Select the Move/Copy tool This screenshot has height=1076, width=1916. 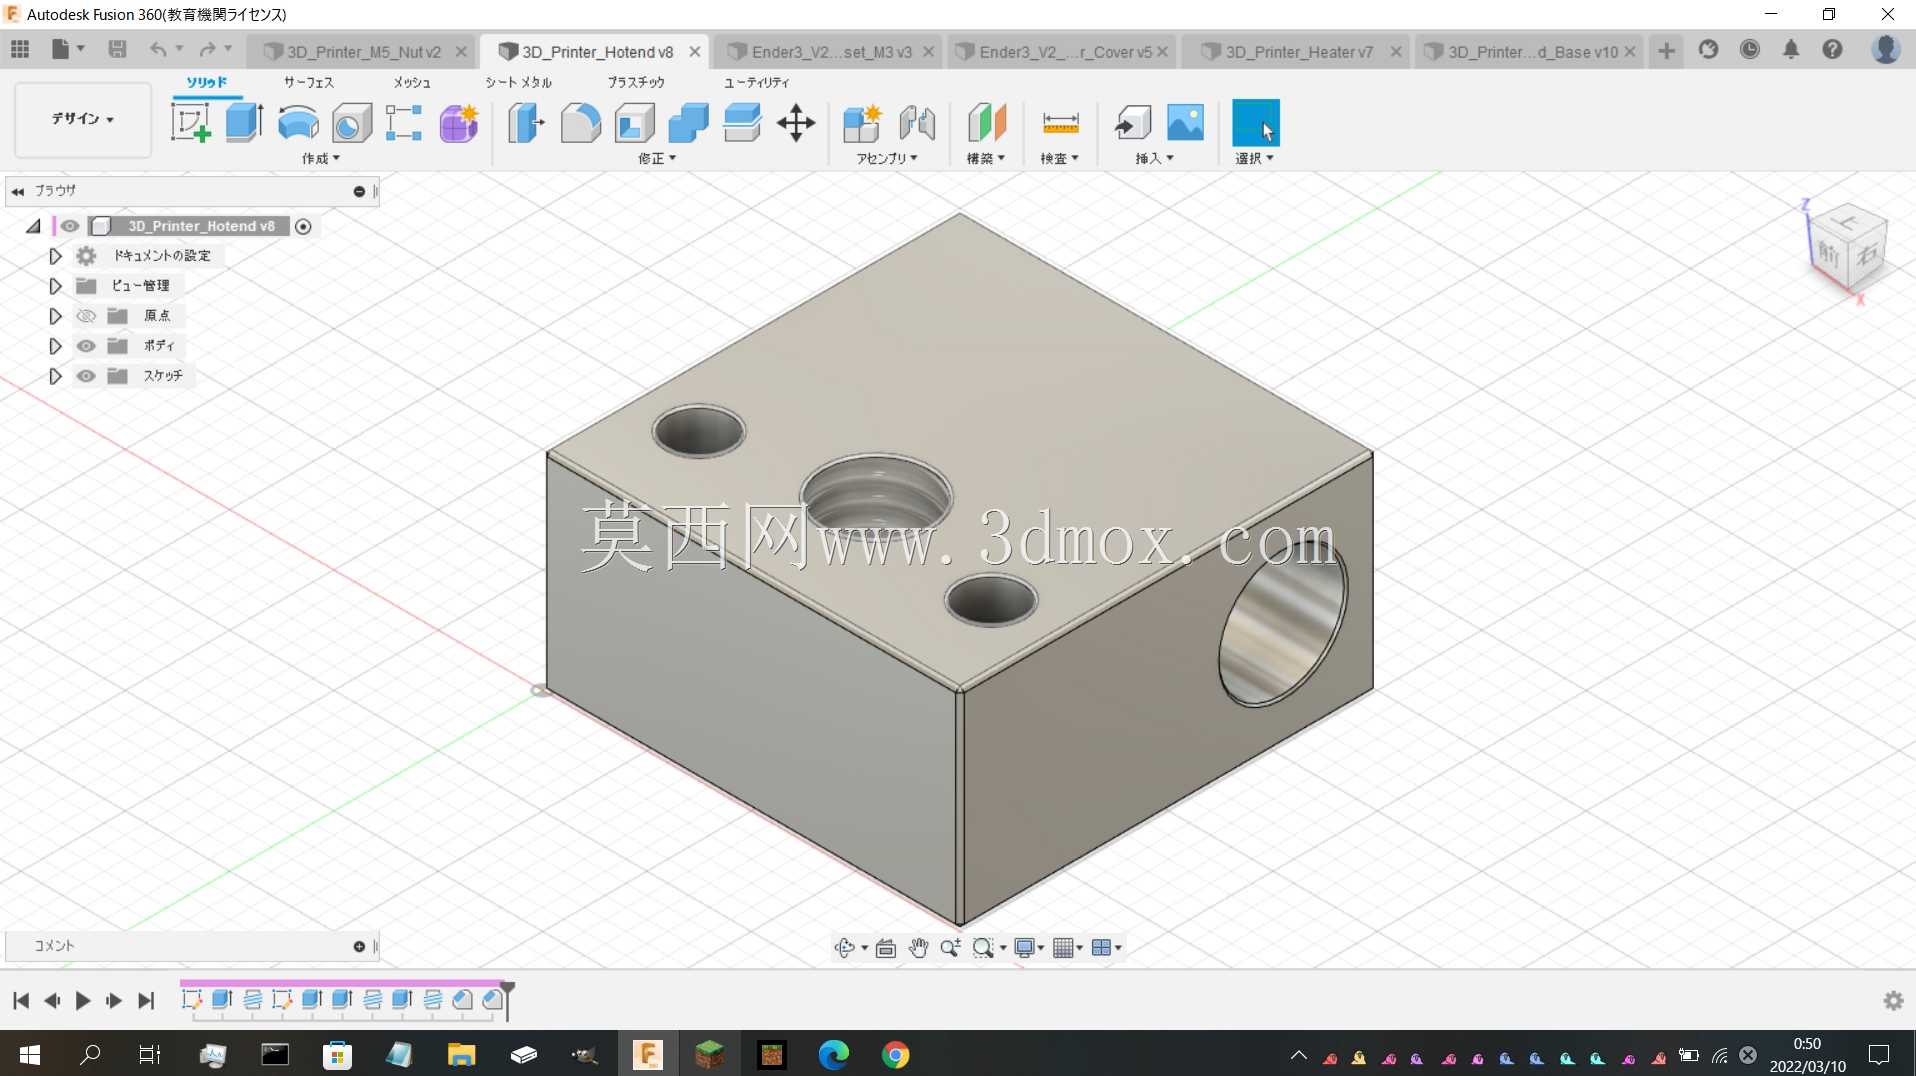(x=796, y=123)
